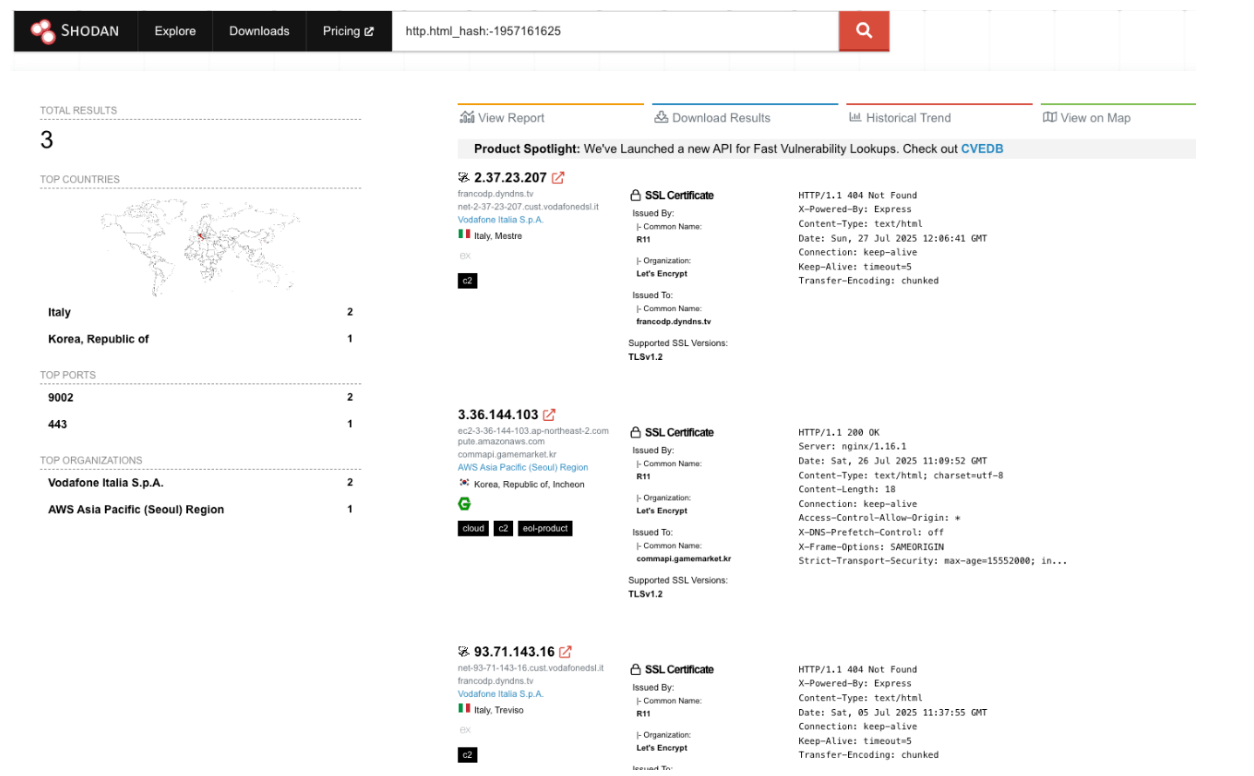Open the Explore menu
The image size is (1254, 776).
tap(175, 31)
